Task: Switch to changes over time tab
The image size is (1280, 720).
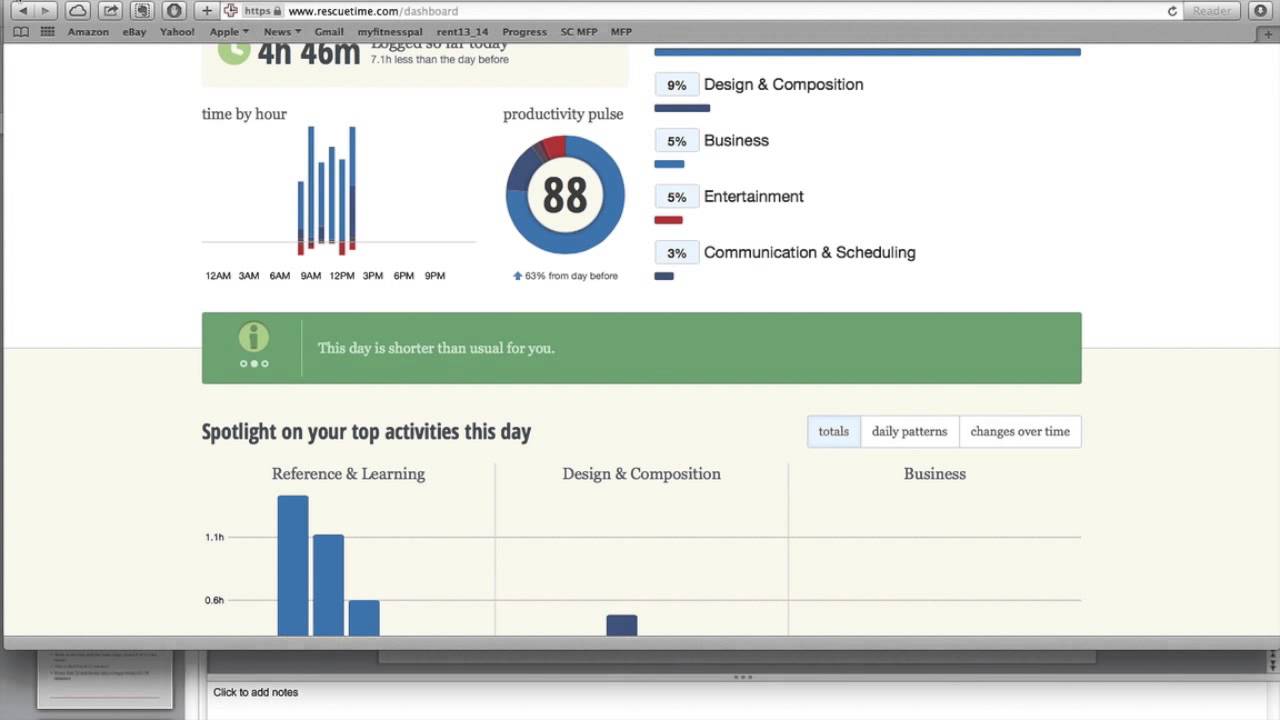Action: coord(1020,432)
